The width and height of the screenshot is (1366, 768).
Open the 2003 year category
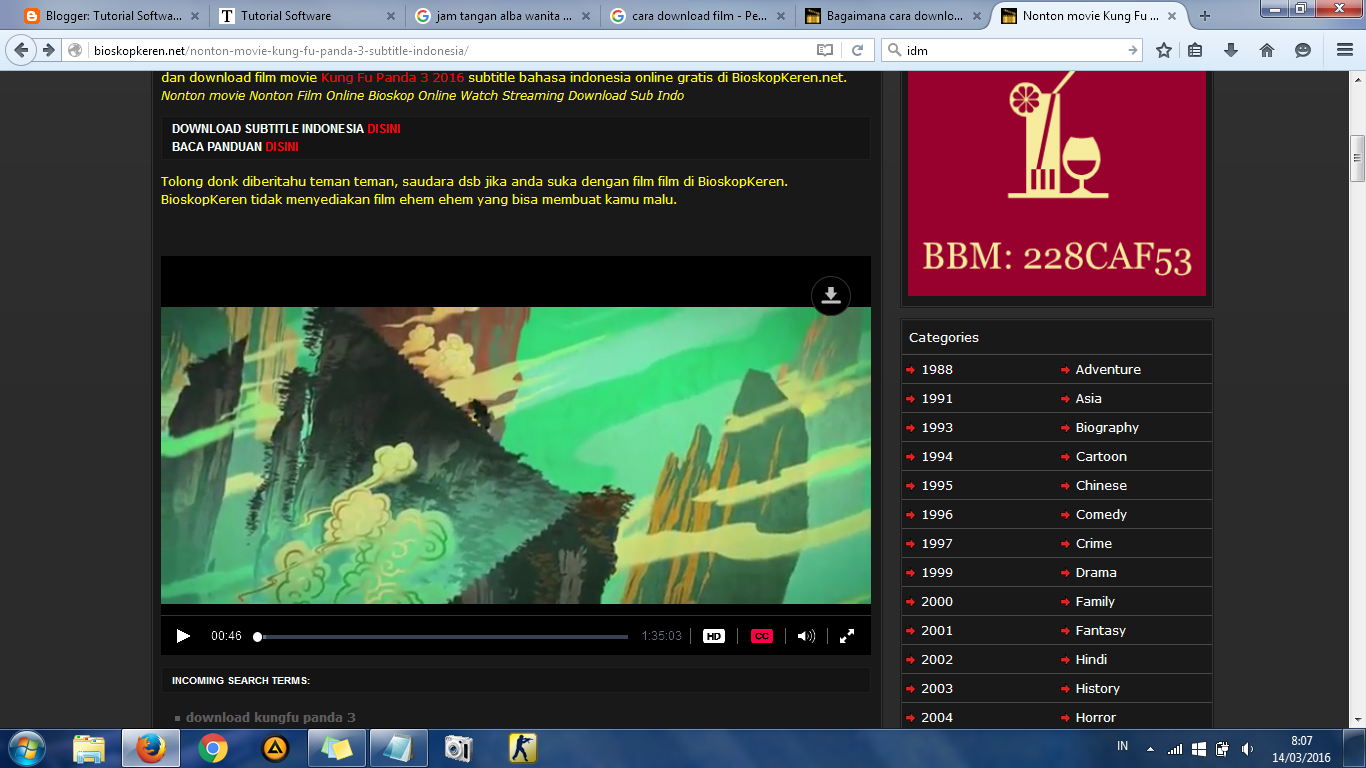(x=937, y=689)
